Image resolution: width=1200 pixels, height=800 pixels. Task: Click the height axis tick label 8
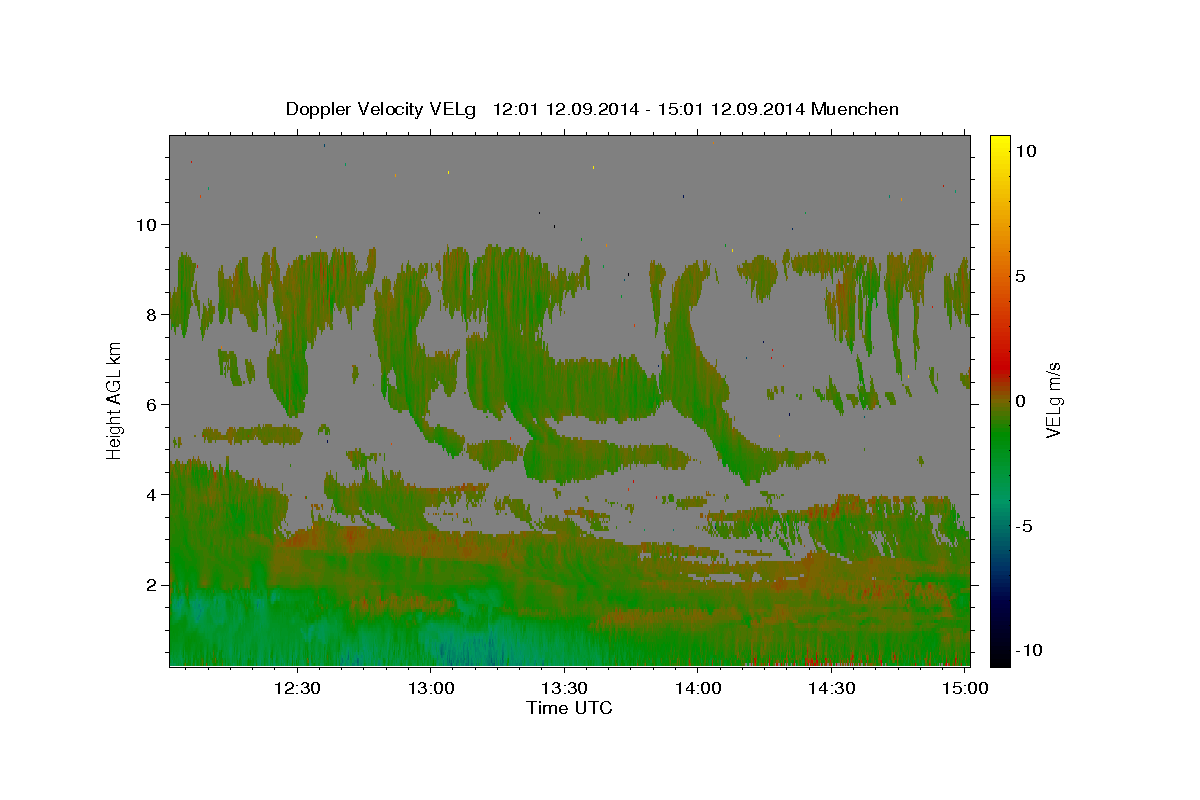click(x=151, y=314)
